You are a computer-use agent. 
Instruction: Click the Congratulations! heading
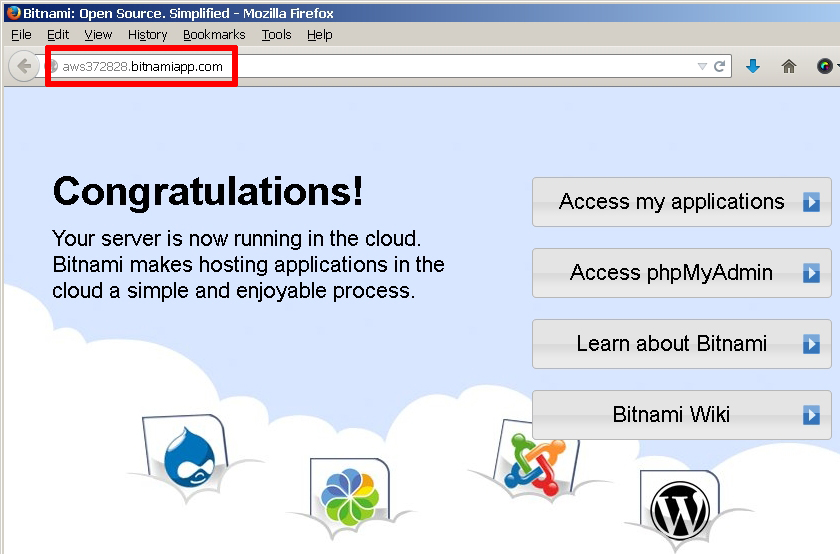point(208,191)
